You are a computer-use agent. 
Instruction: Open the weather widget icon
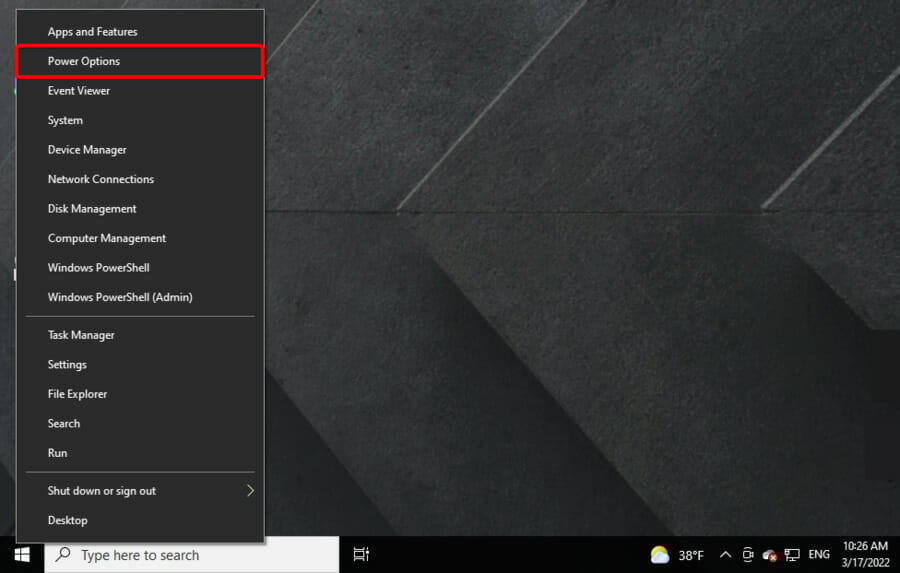point(660,555)
